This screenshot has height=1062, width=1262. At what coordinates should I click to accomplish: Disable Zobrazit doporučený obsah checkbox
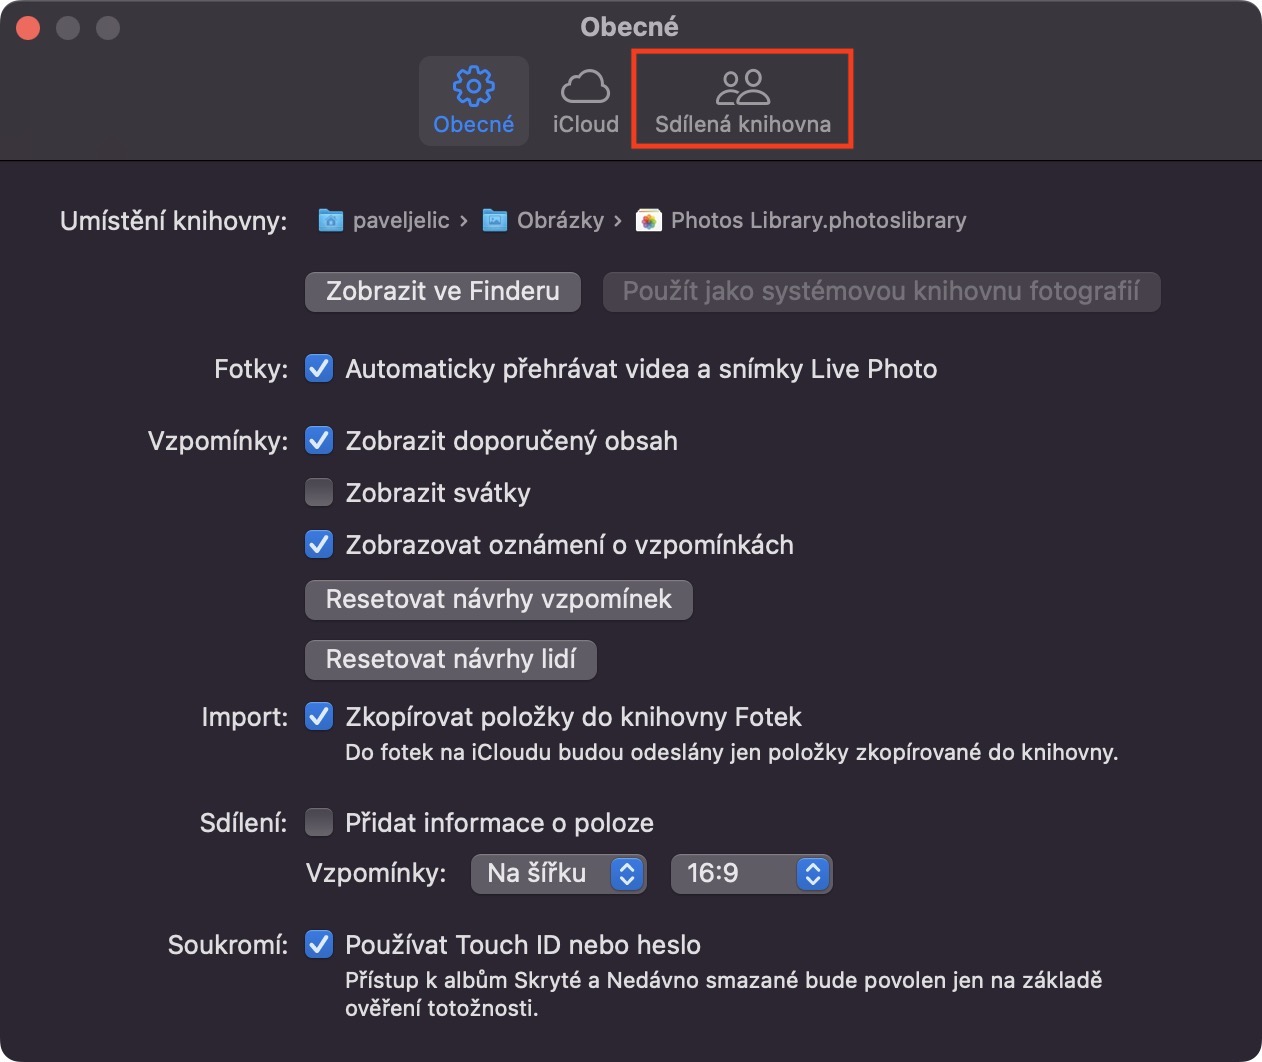pyautogui.click(x=319, y=441)
